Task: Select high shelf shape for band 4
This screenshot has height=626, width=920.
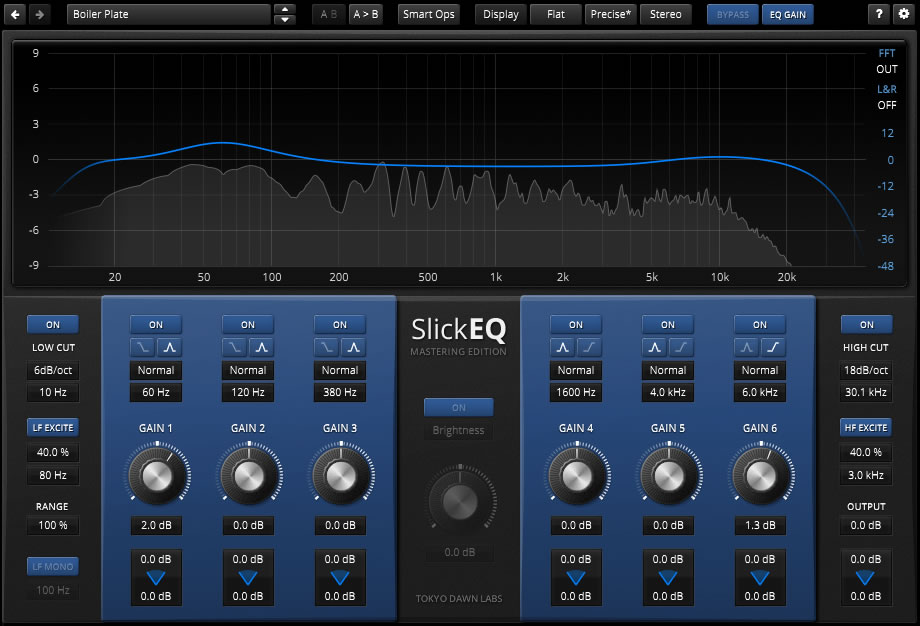Action: click(x=590, y=347)
